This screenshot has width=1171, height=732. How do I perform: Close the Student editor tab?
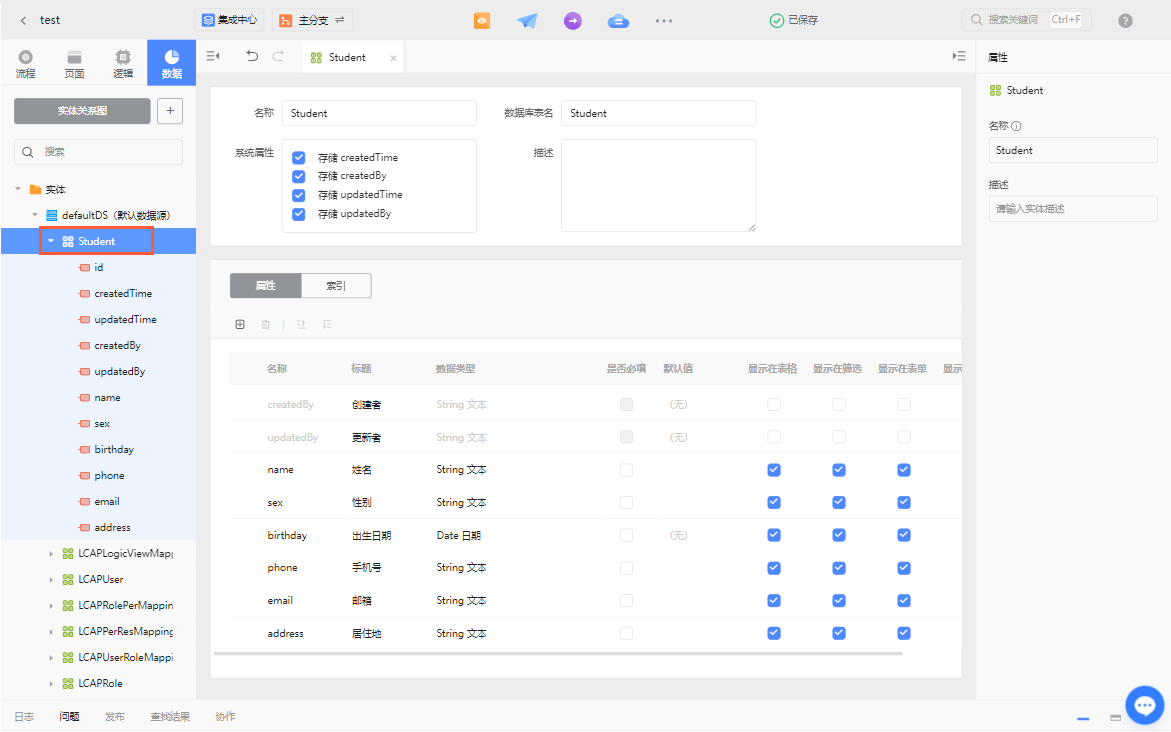(394, 58)
